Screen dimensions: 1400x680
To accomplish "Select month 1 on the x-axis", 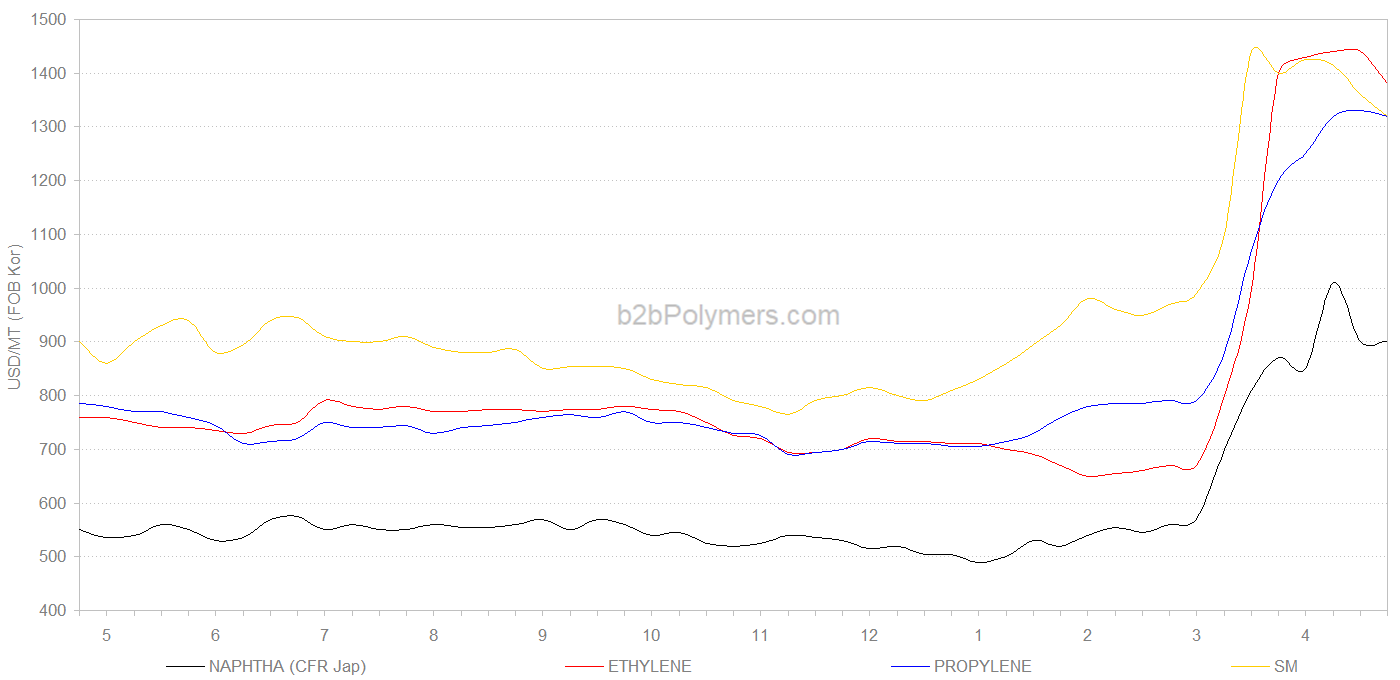I will [x=978, y=635].
